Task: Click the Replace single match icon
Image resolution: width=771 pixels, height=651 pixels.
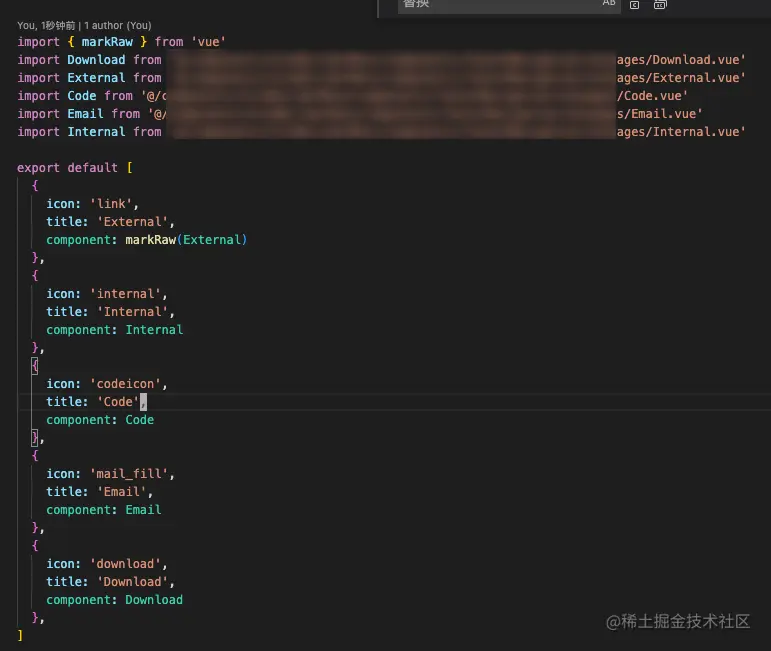Action: click(634, 4)
